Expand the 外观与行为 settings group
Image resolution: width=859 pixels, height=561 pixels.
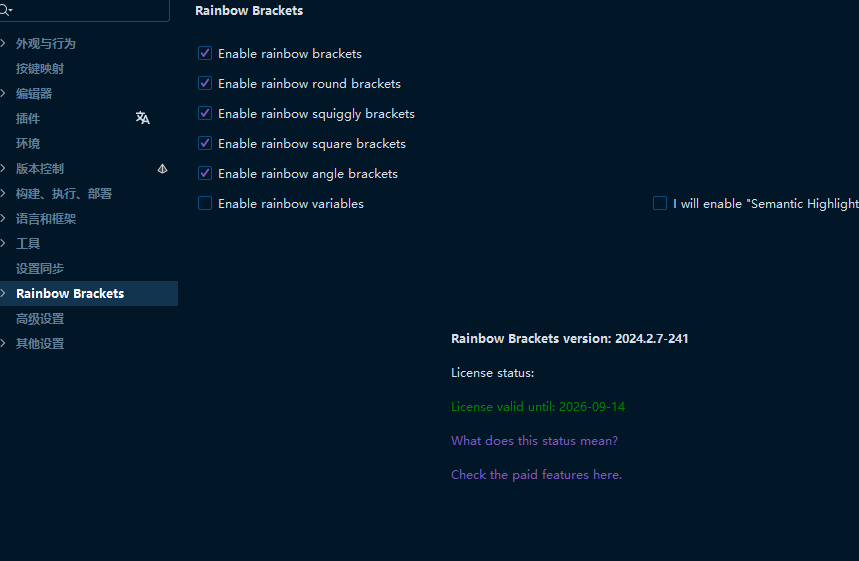[4, 44]
